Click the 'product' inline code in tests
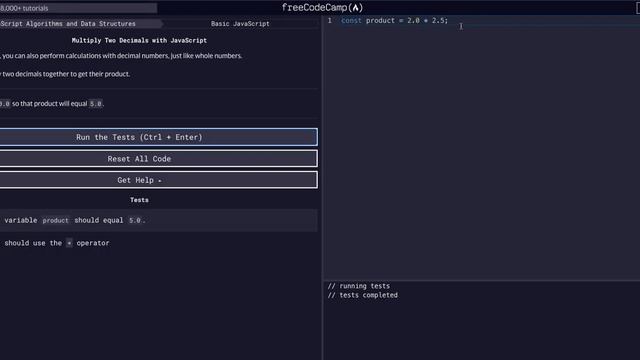 (56, 220)
